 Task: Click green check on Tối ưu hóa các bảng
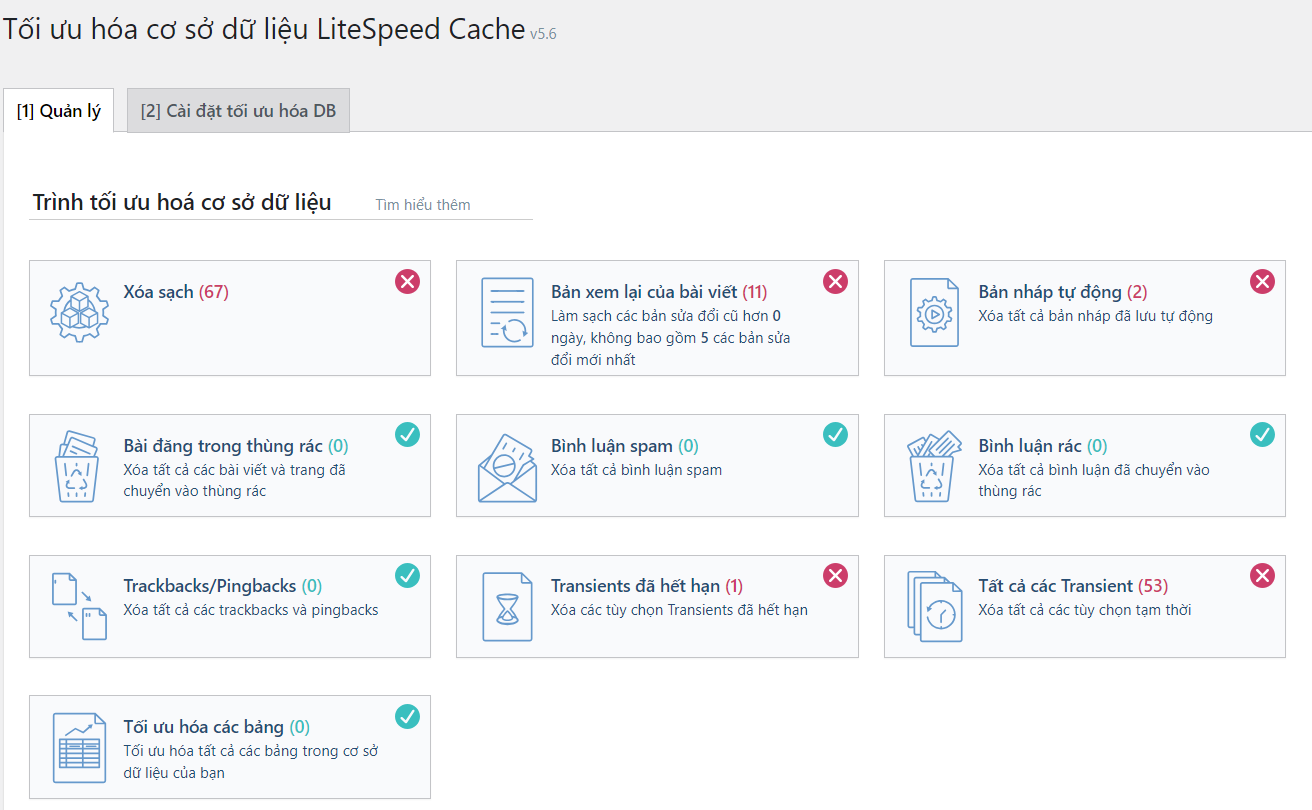[407, 717]
